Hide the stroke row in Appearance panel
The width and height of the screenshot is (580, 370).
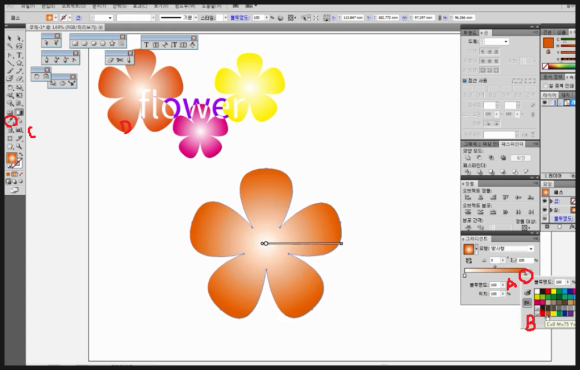tap(544, 201)
